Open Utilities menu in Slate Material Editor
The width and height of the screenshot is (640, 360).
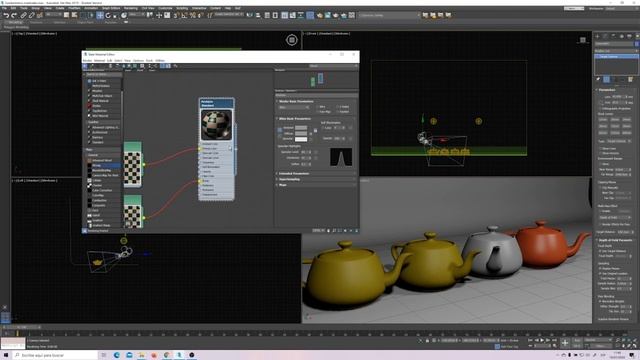click(160, 60)
